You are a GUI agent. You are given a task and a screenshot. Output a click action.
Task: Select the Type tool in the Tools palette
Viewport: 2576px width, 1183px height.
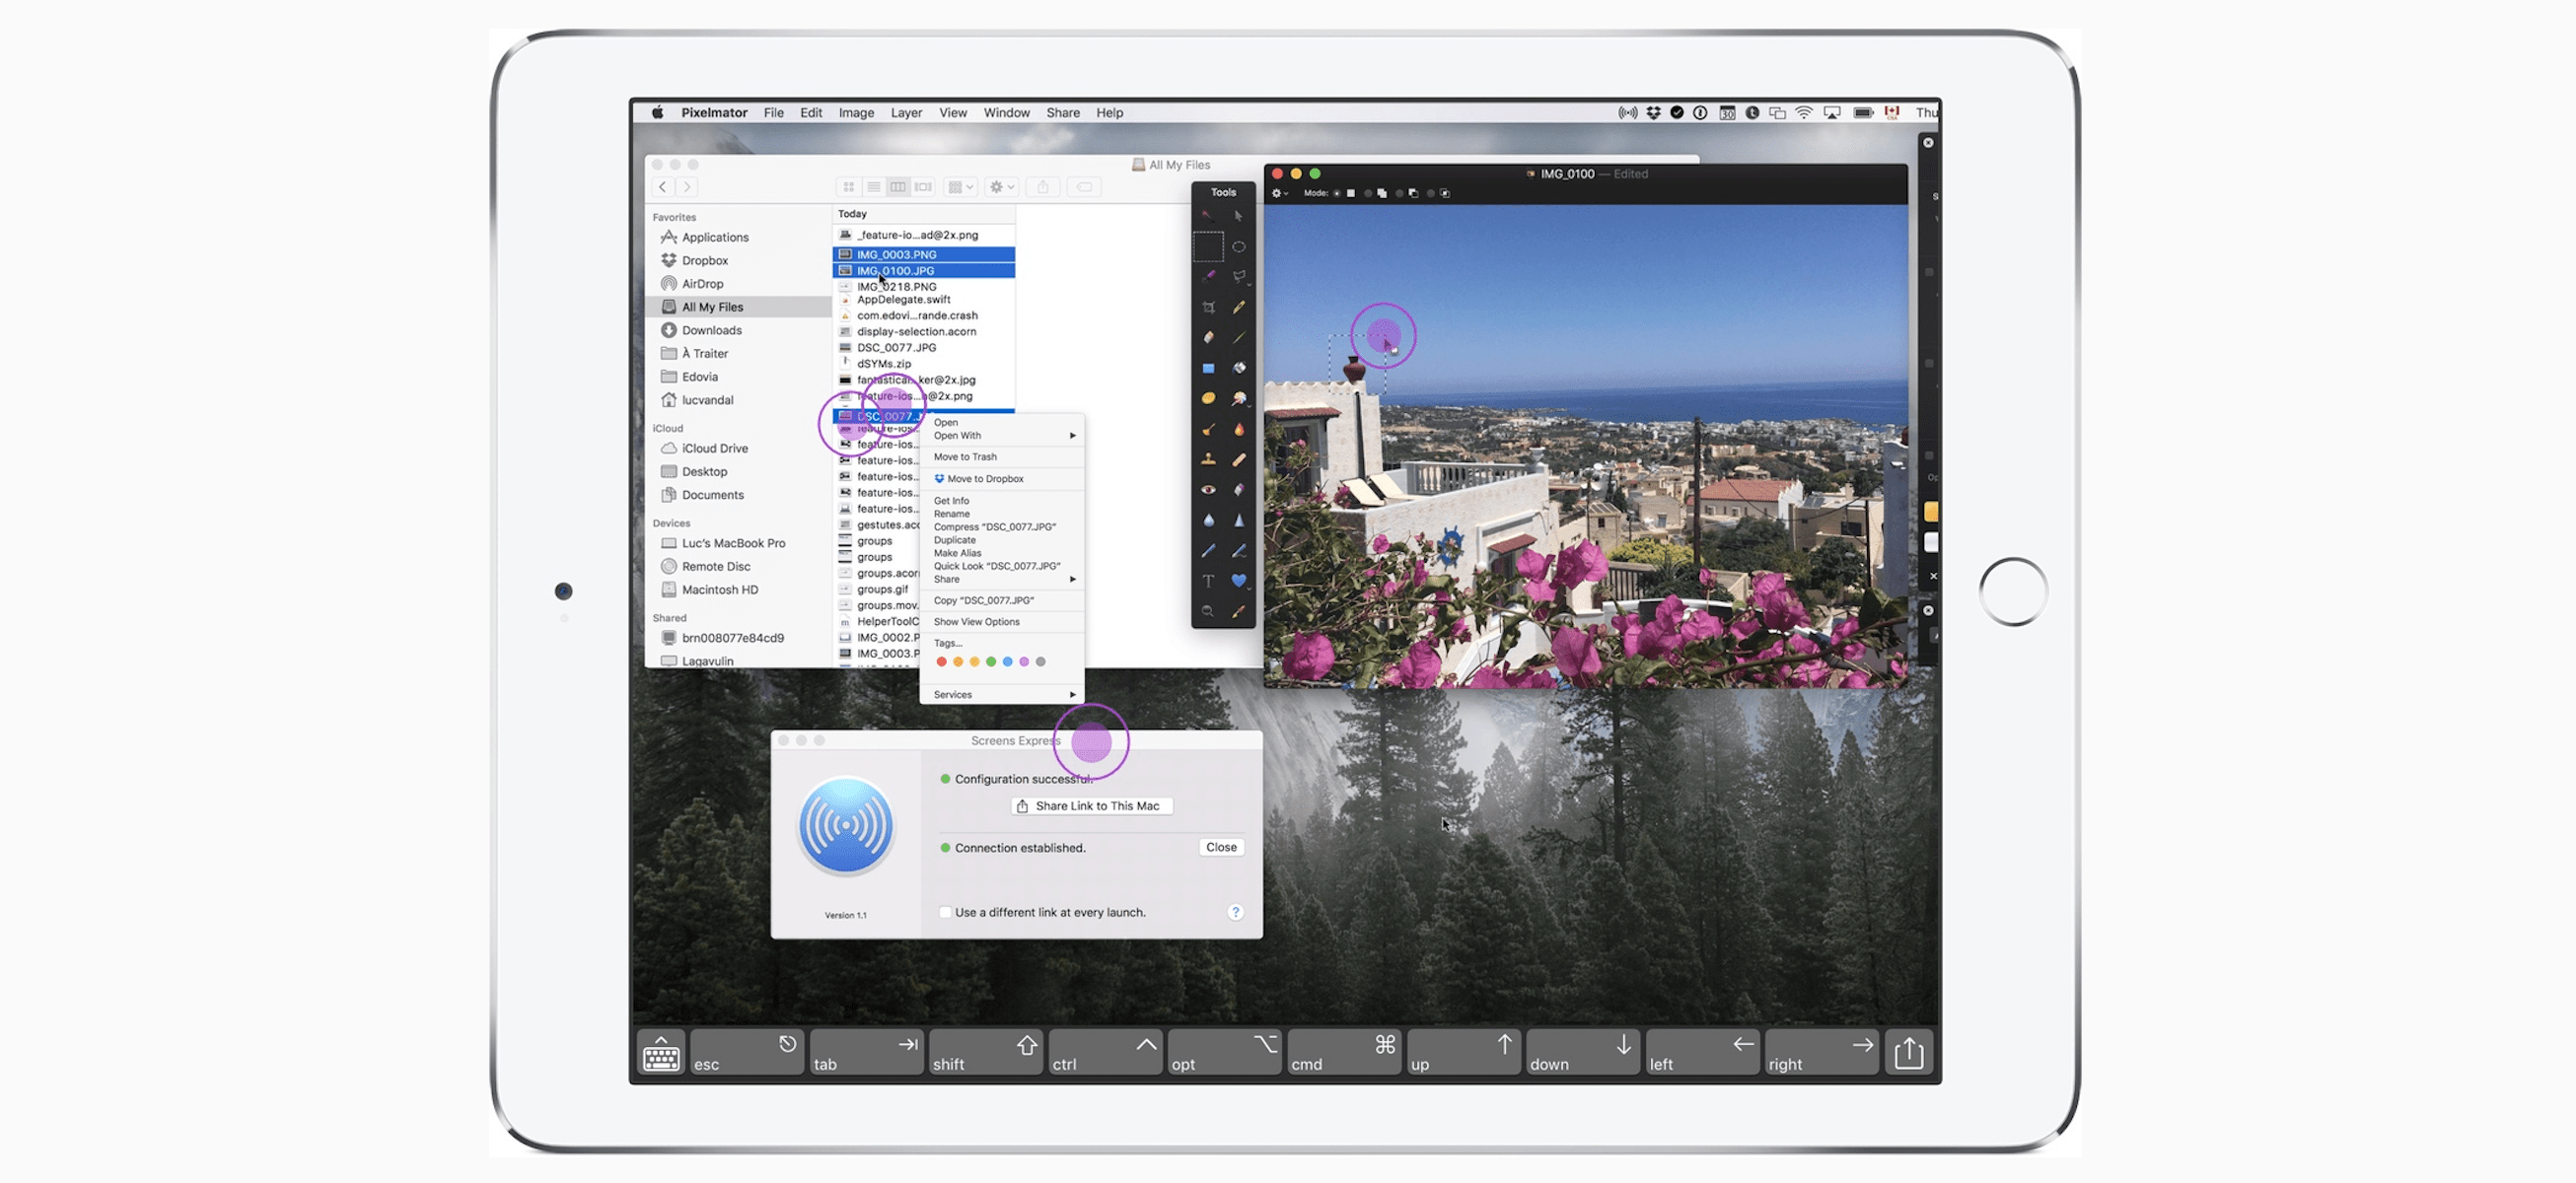click(x=1208, y=580)
